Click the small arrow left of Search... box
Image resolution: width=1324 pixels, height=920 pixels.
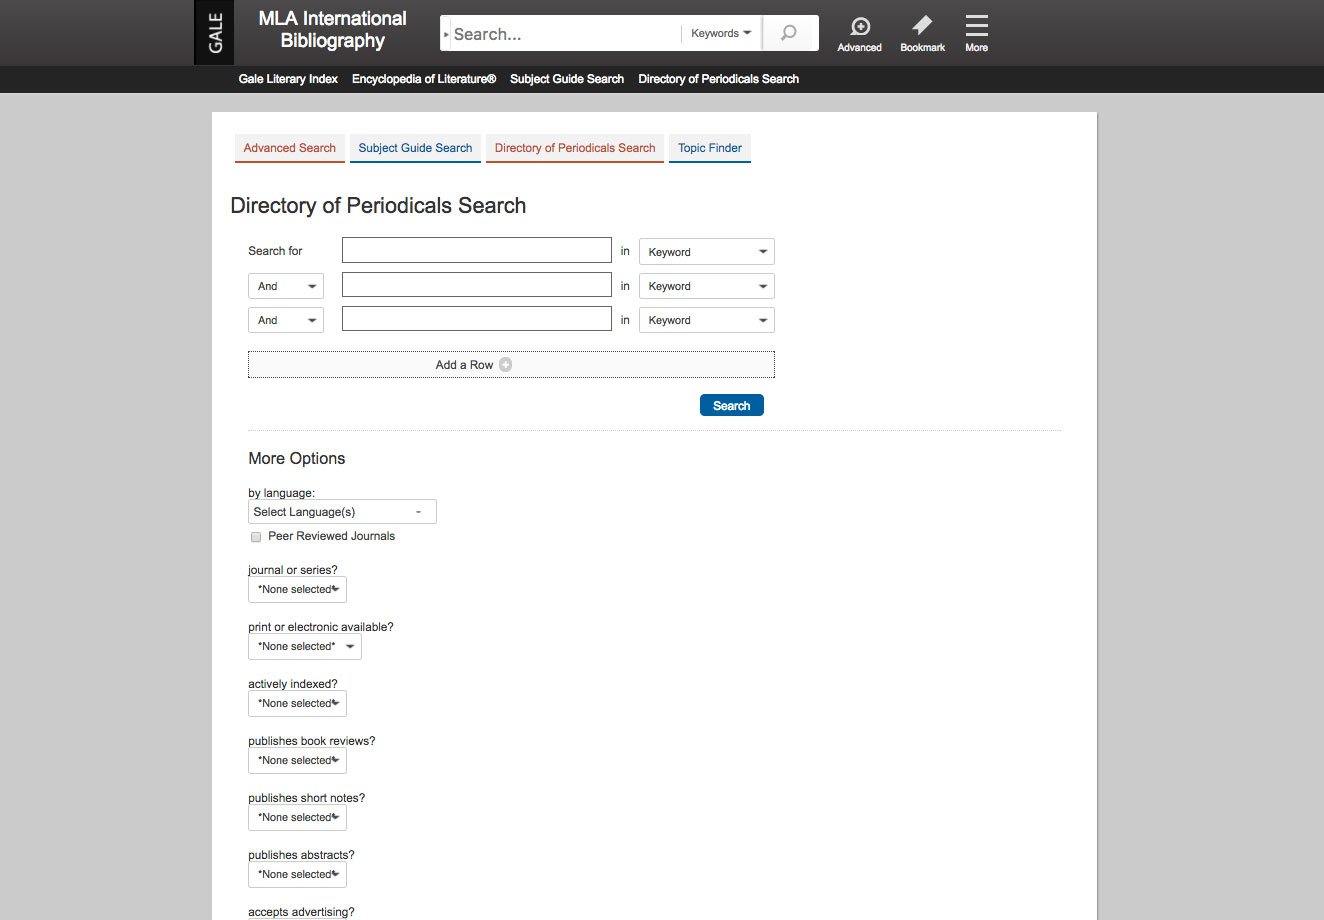446,34
